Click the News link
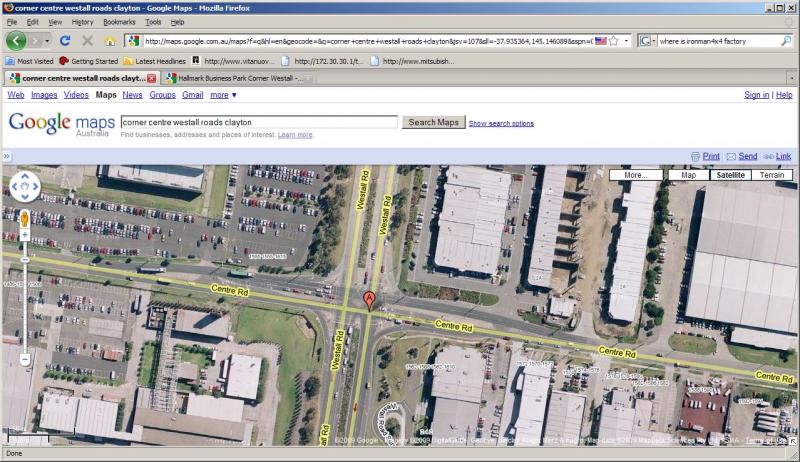 (x=132, y=95)
